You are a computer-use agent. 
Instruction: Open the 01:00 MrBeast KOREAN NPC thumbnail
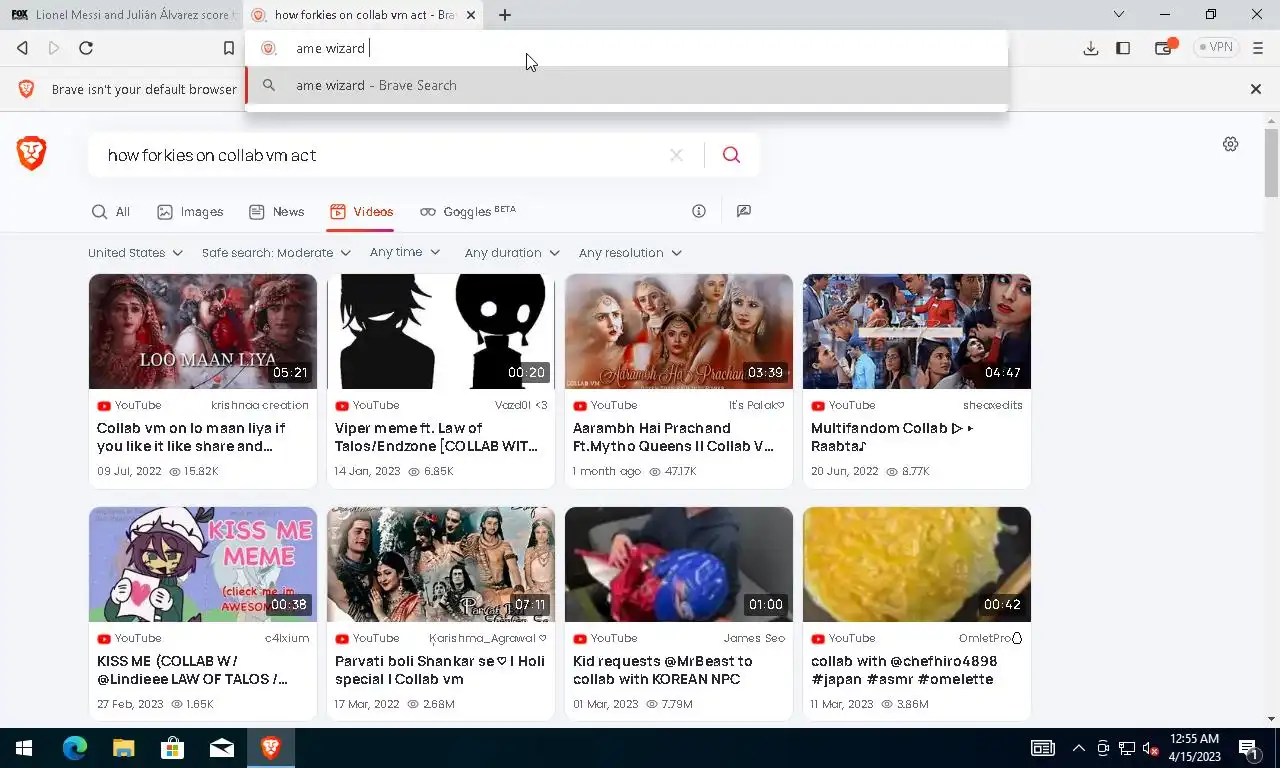(679, 564)
